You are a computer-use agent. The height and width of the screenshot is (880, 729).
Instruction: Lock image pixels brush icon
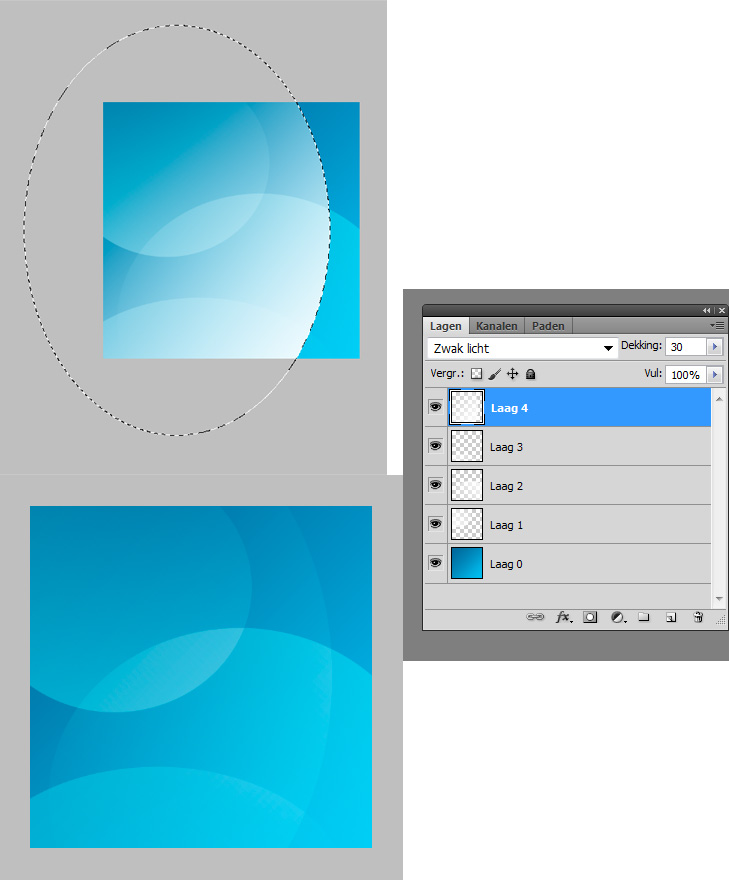coord(494,374)
